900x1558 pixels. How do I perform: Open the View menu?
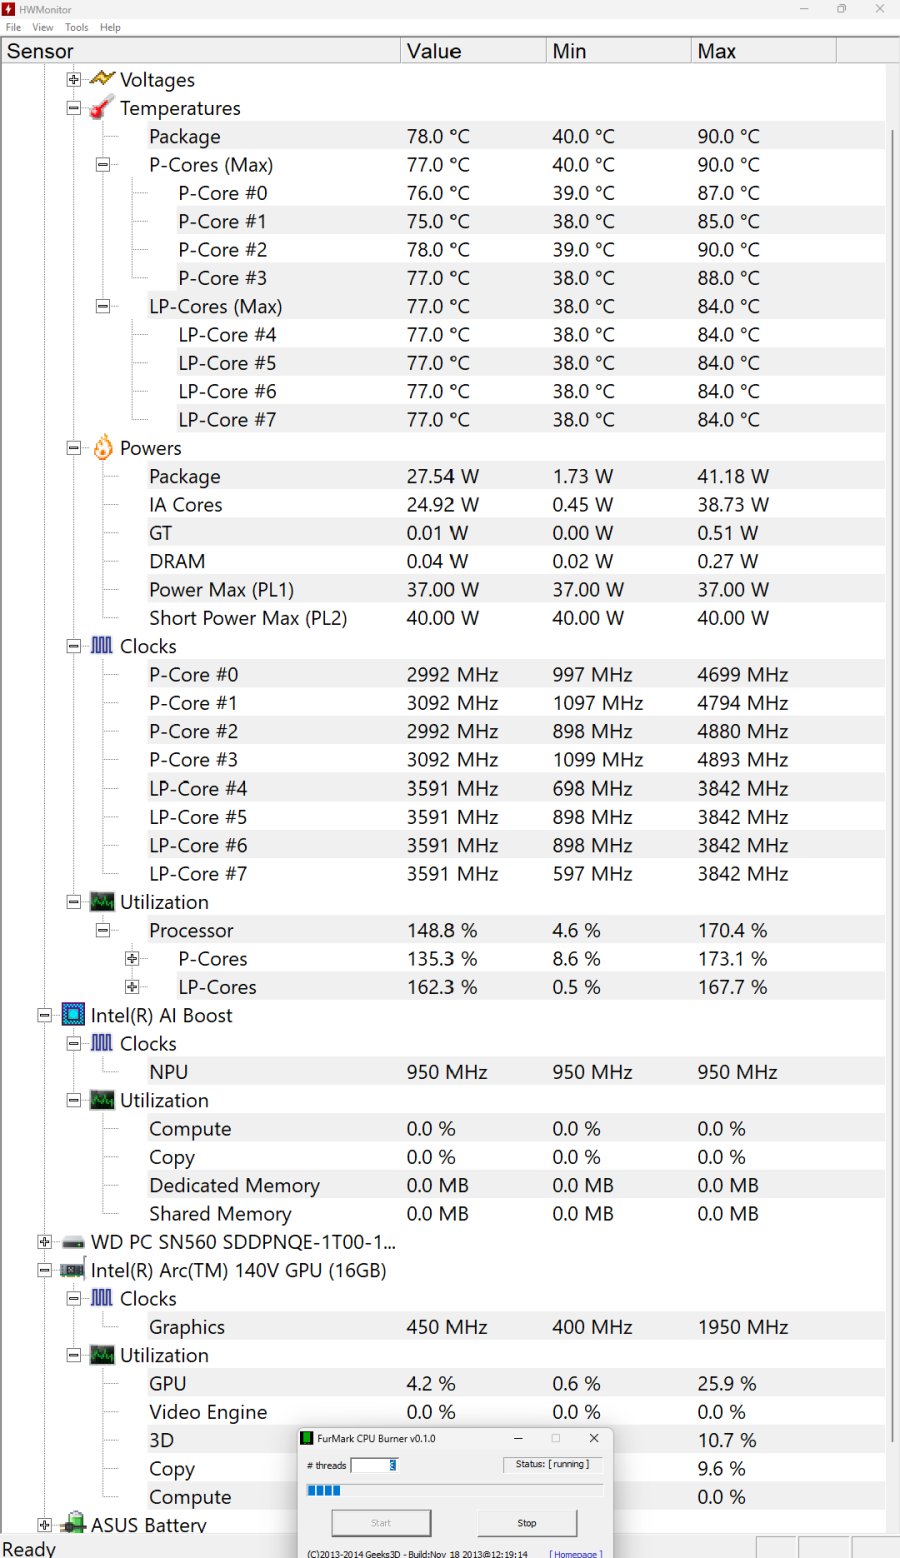point(43,27)
